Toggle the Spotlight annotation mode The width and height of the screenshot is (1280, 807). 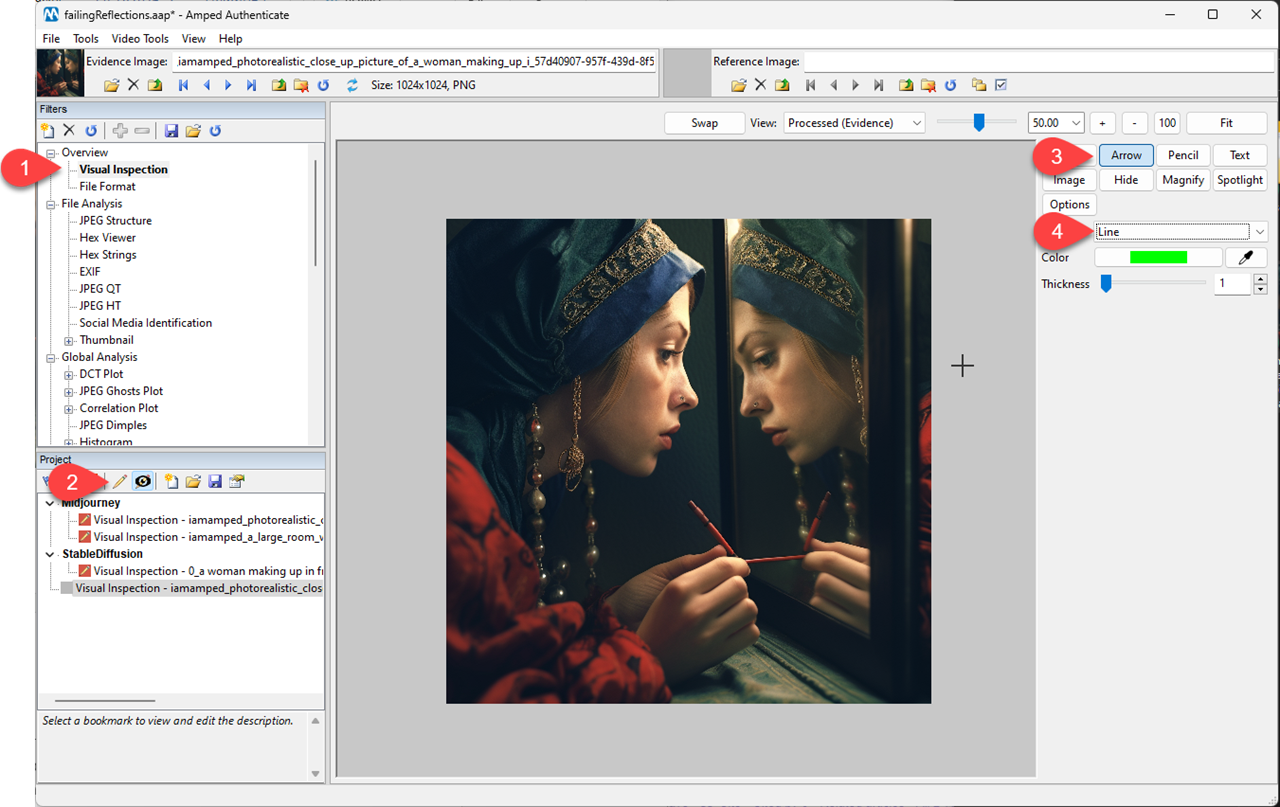coord(1240,180)
